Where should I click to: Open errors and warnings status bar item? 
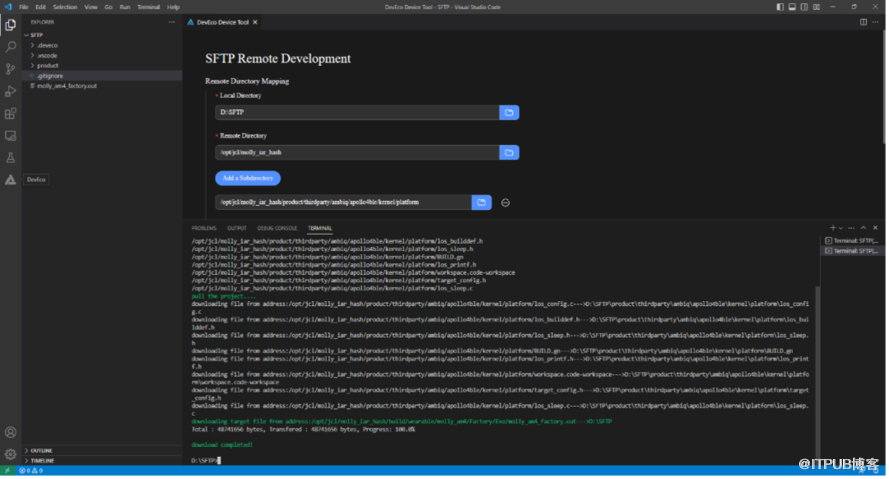tap(31, 472)
